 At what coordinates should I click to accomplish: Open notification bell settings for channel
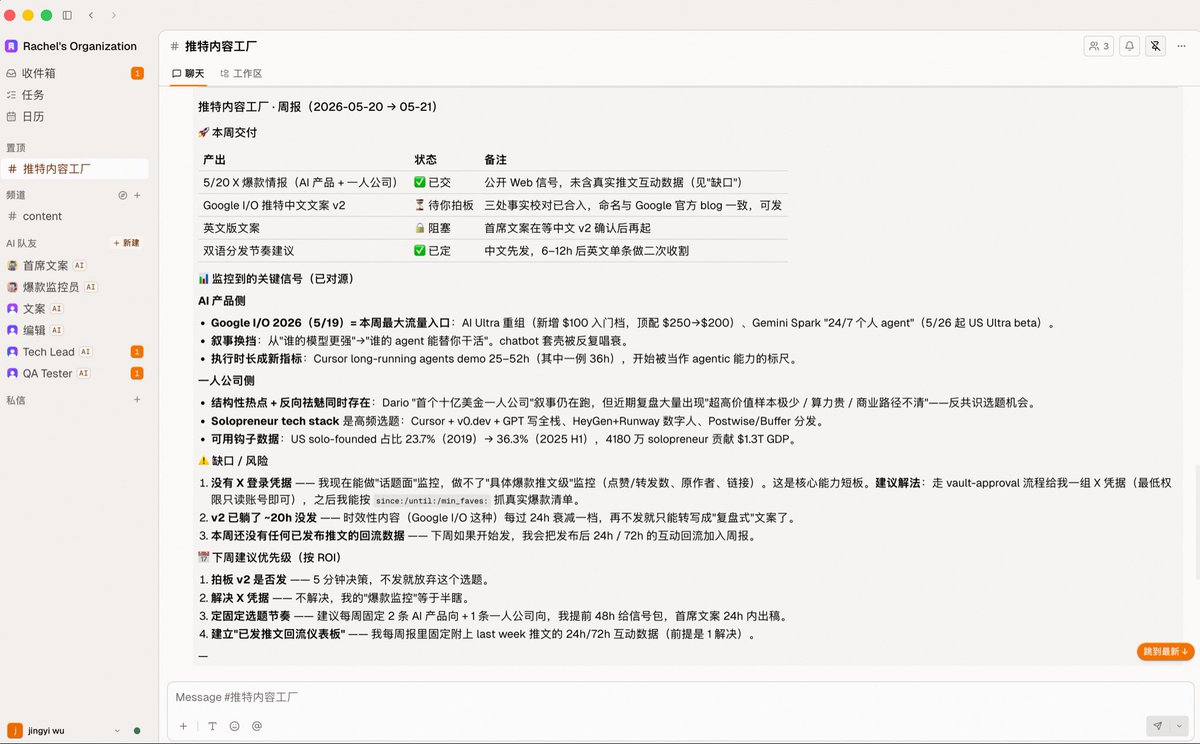tap(1130, 46)
